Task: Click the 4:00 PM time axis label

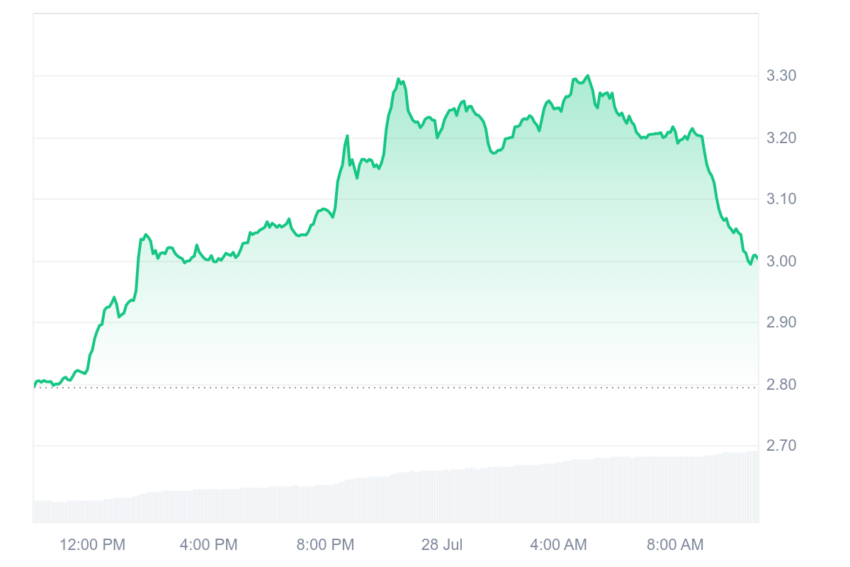Action: coord(209,544)
